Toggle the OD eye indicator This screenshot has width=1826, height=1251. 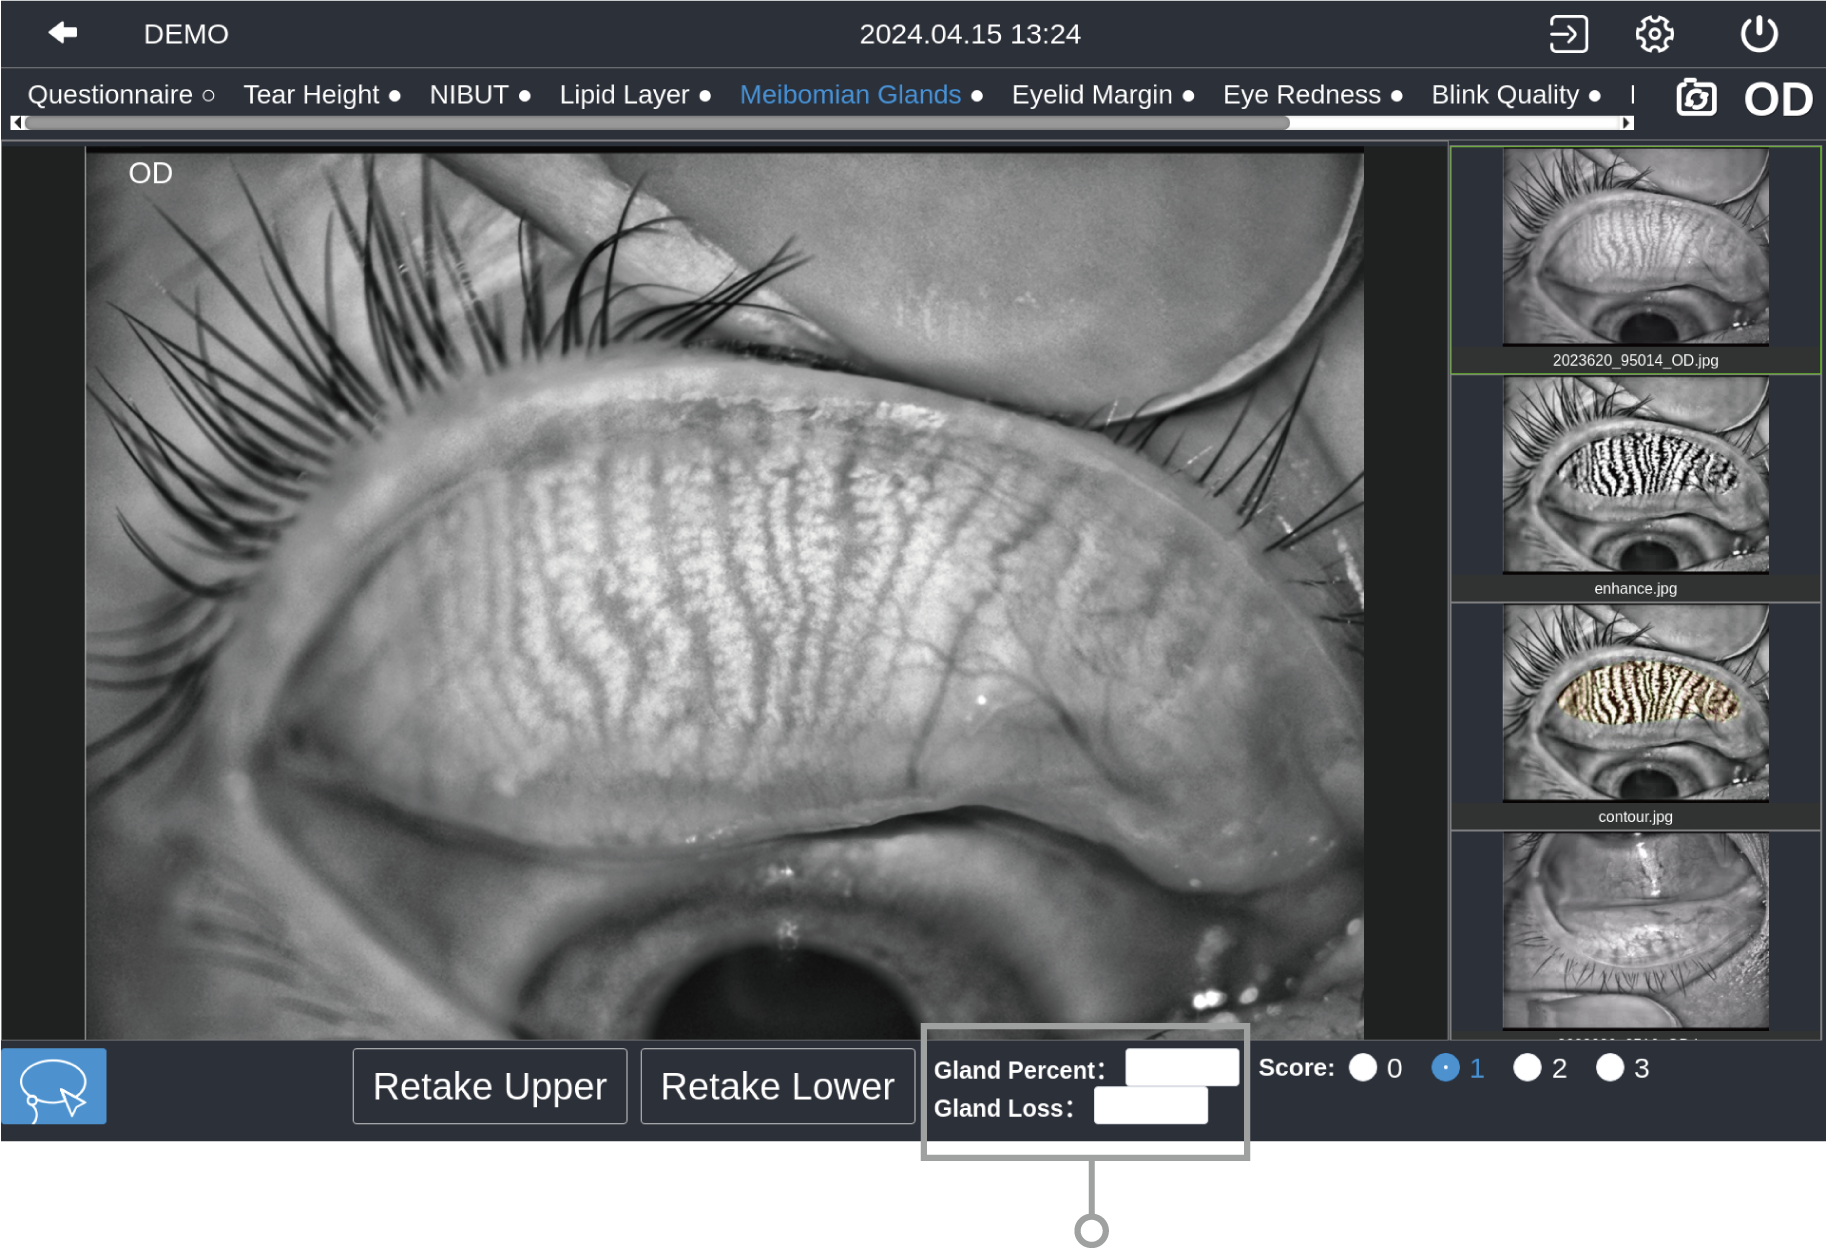pos(1778,99)
